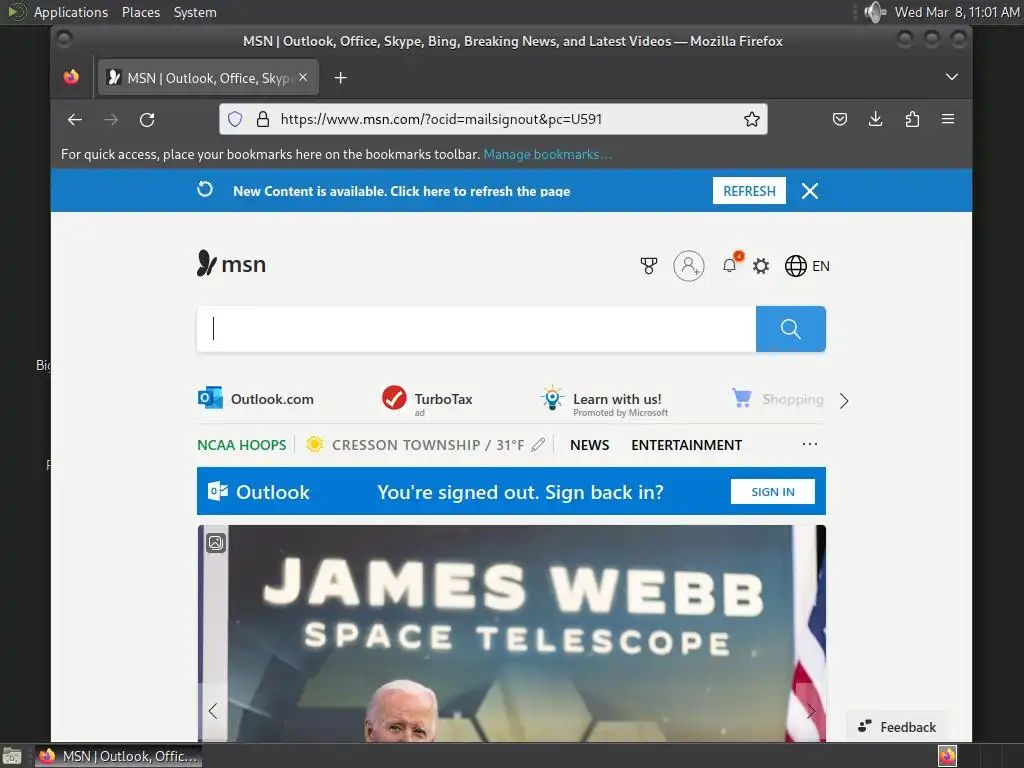1024x768 pixels.
Task: Change language via globe EN button
Action: pos(807,266)
